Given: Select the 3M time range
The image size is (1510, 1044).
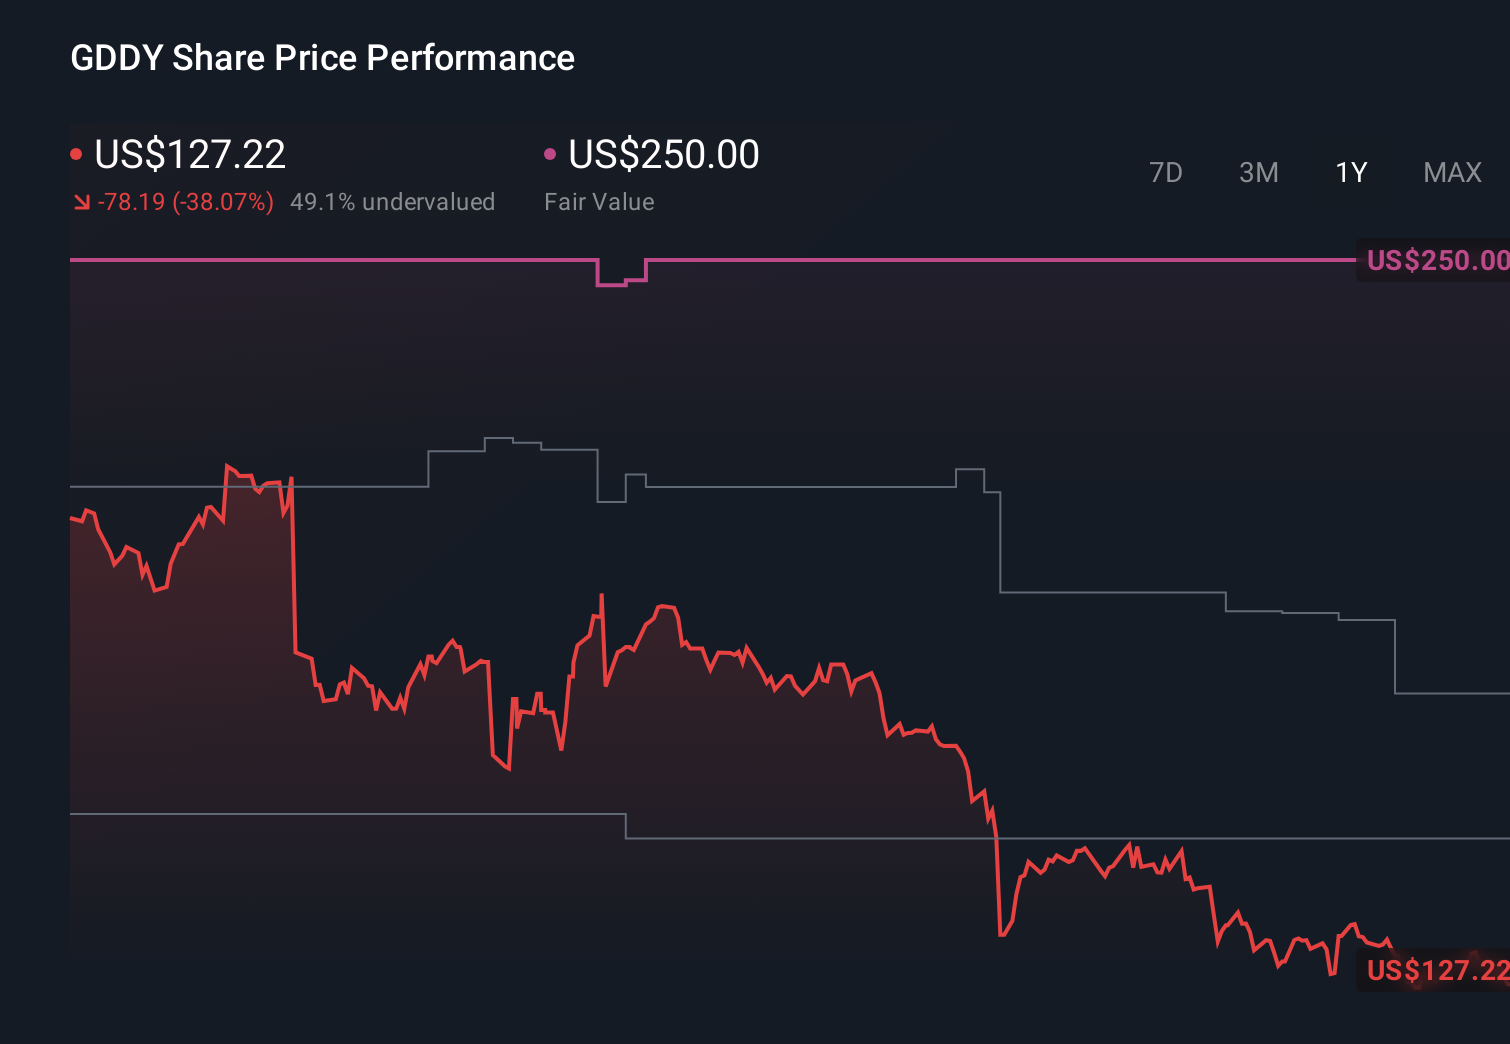Looking at the screenshot, I should point(1258,173).
